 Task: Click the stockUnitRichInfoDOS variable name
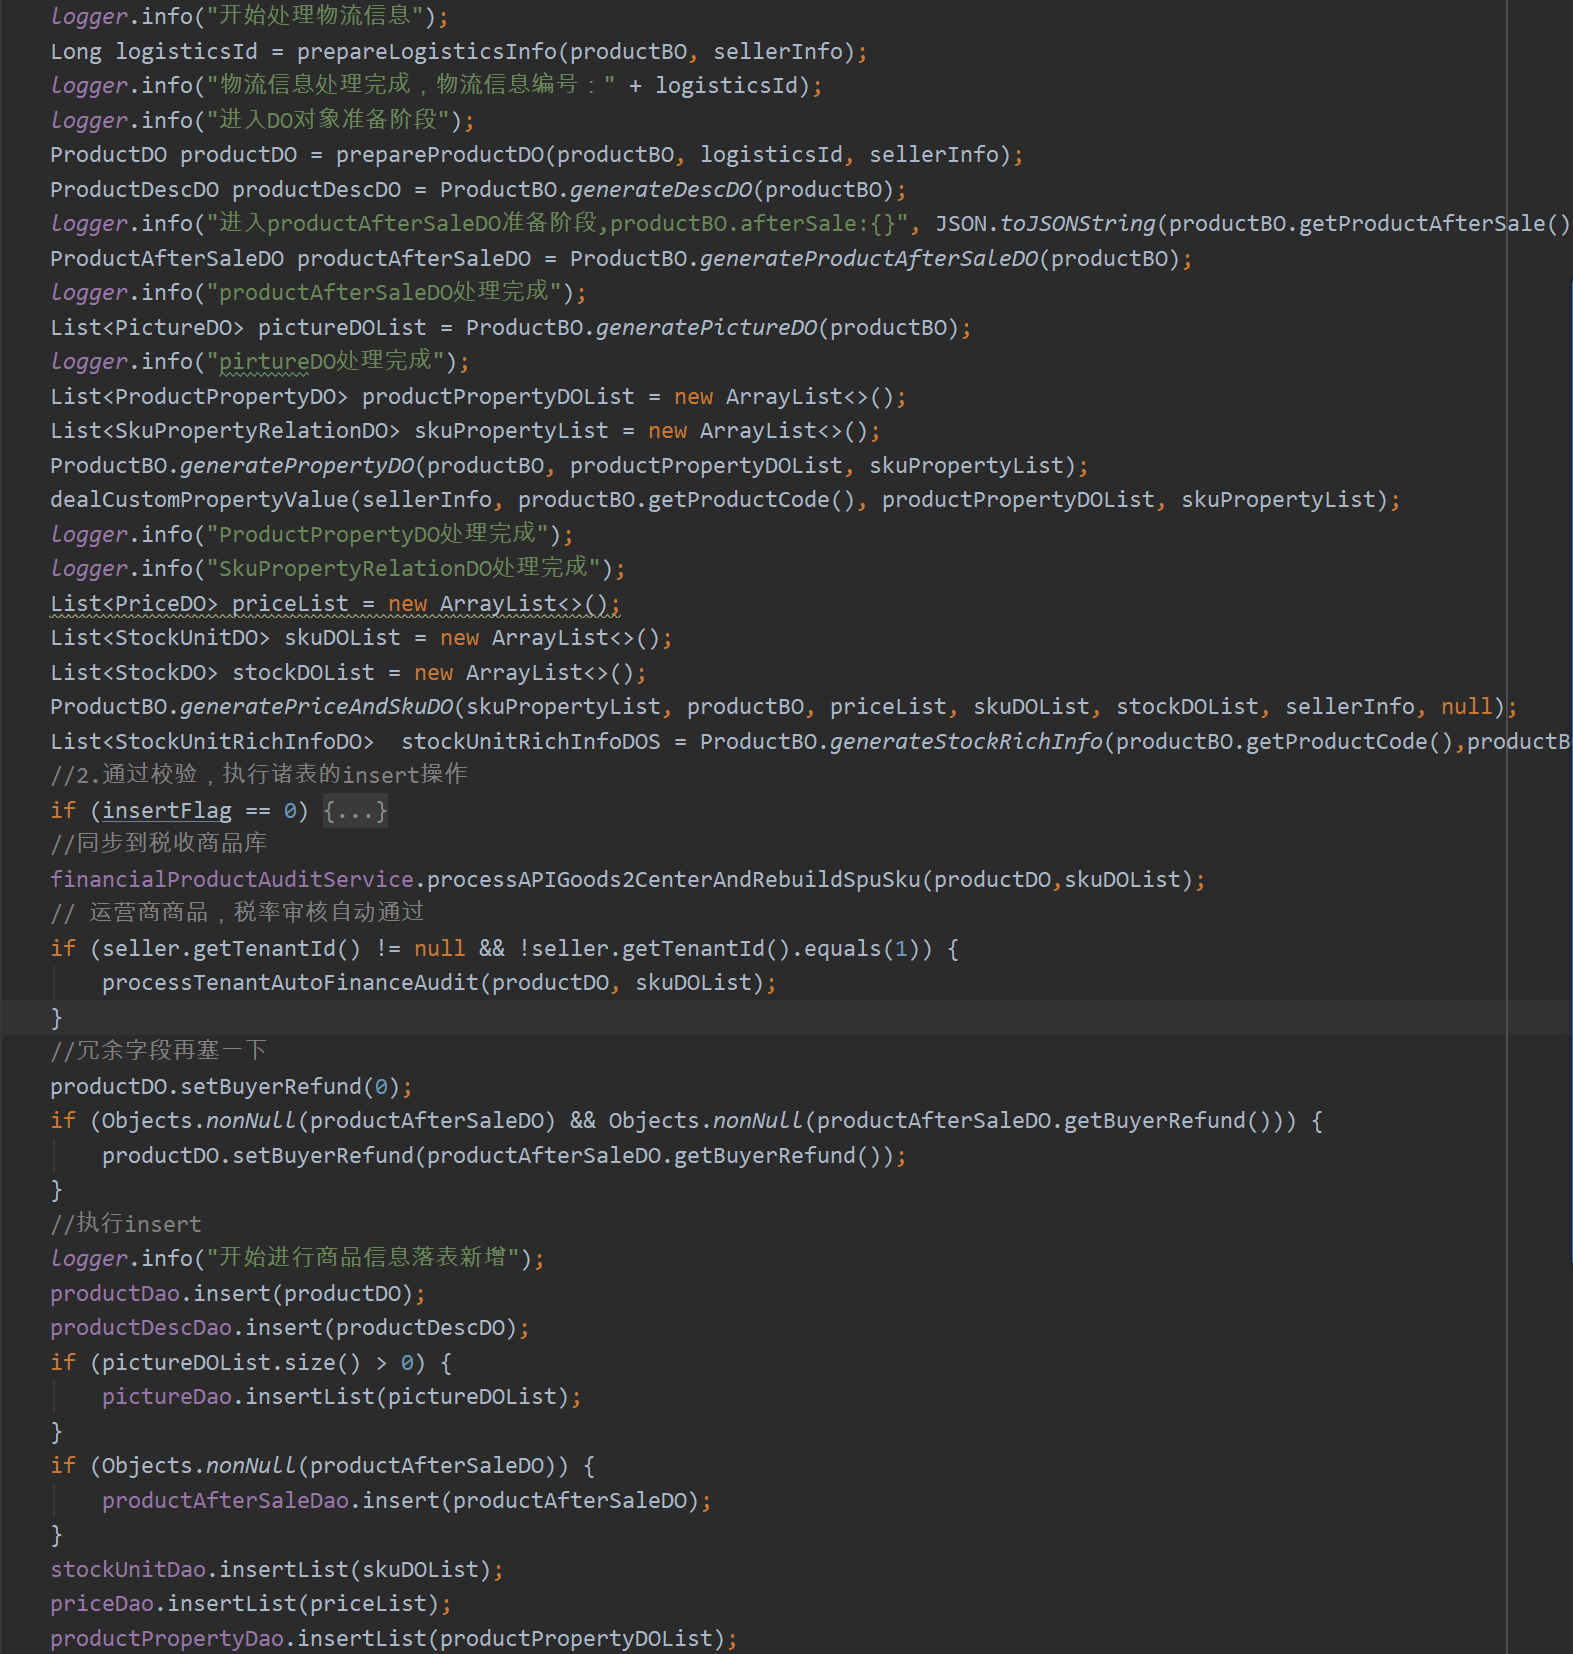coord(531,742)
